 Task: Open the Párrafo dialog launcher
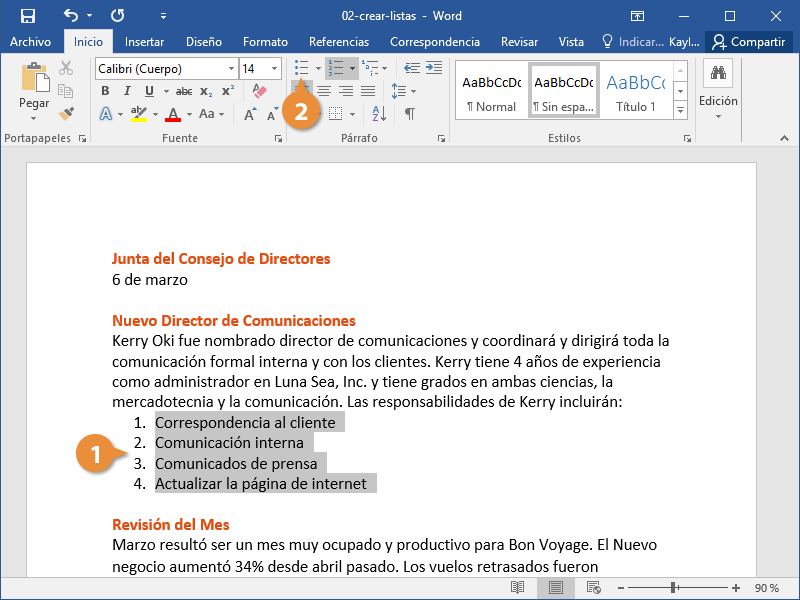coord(441,139)
